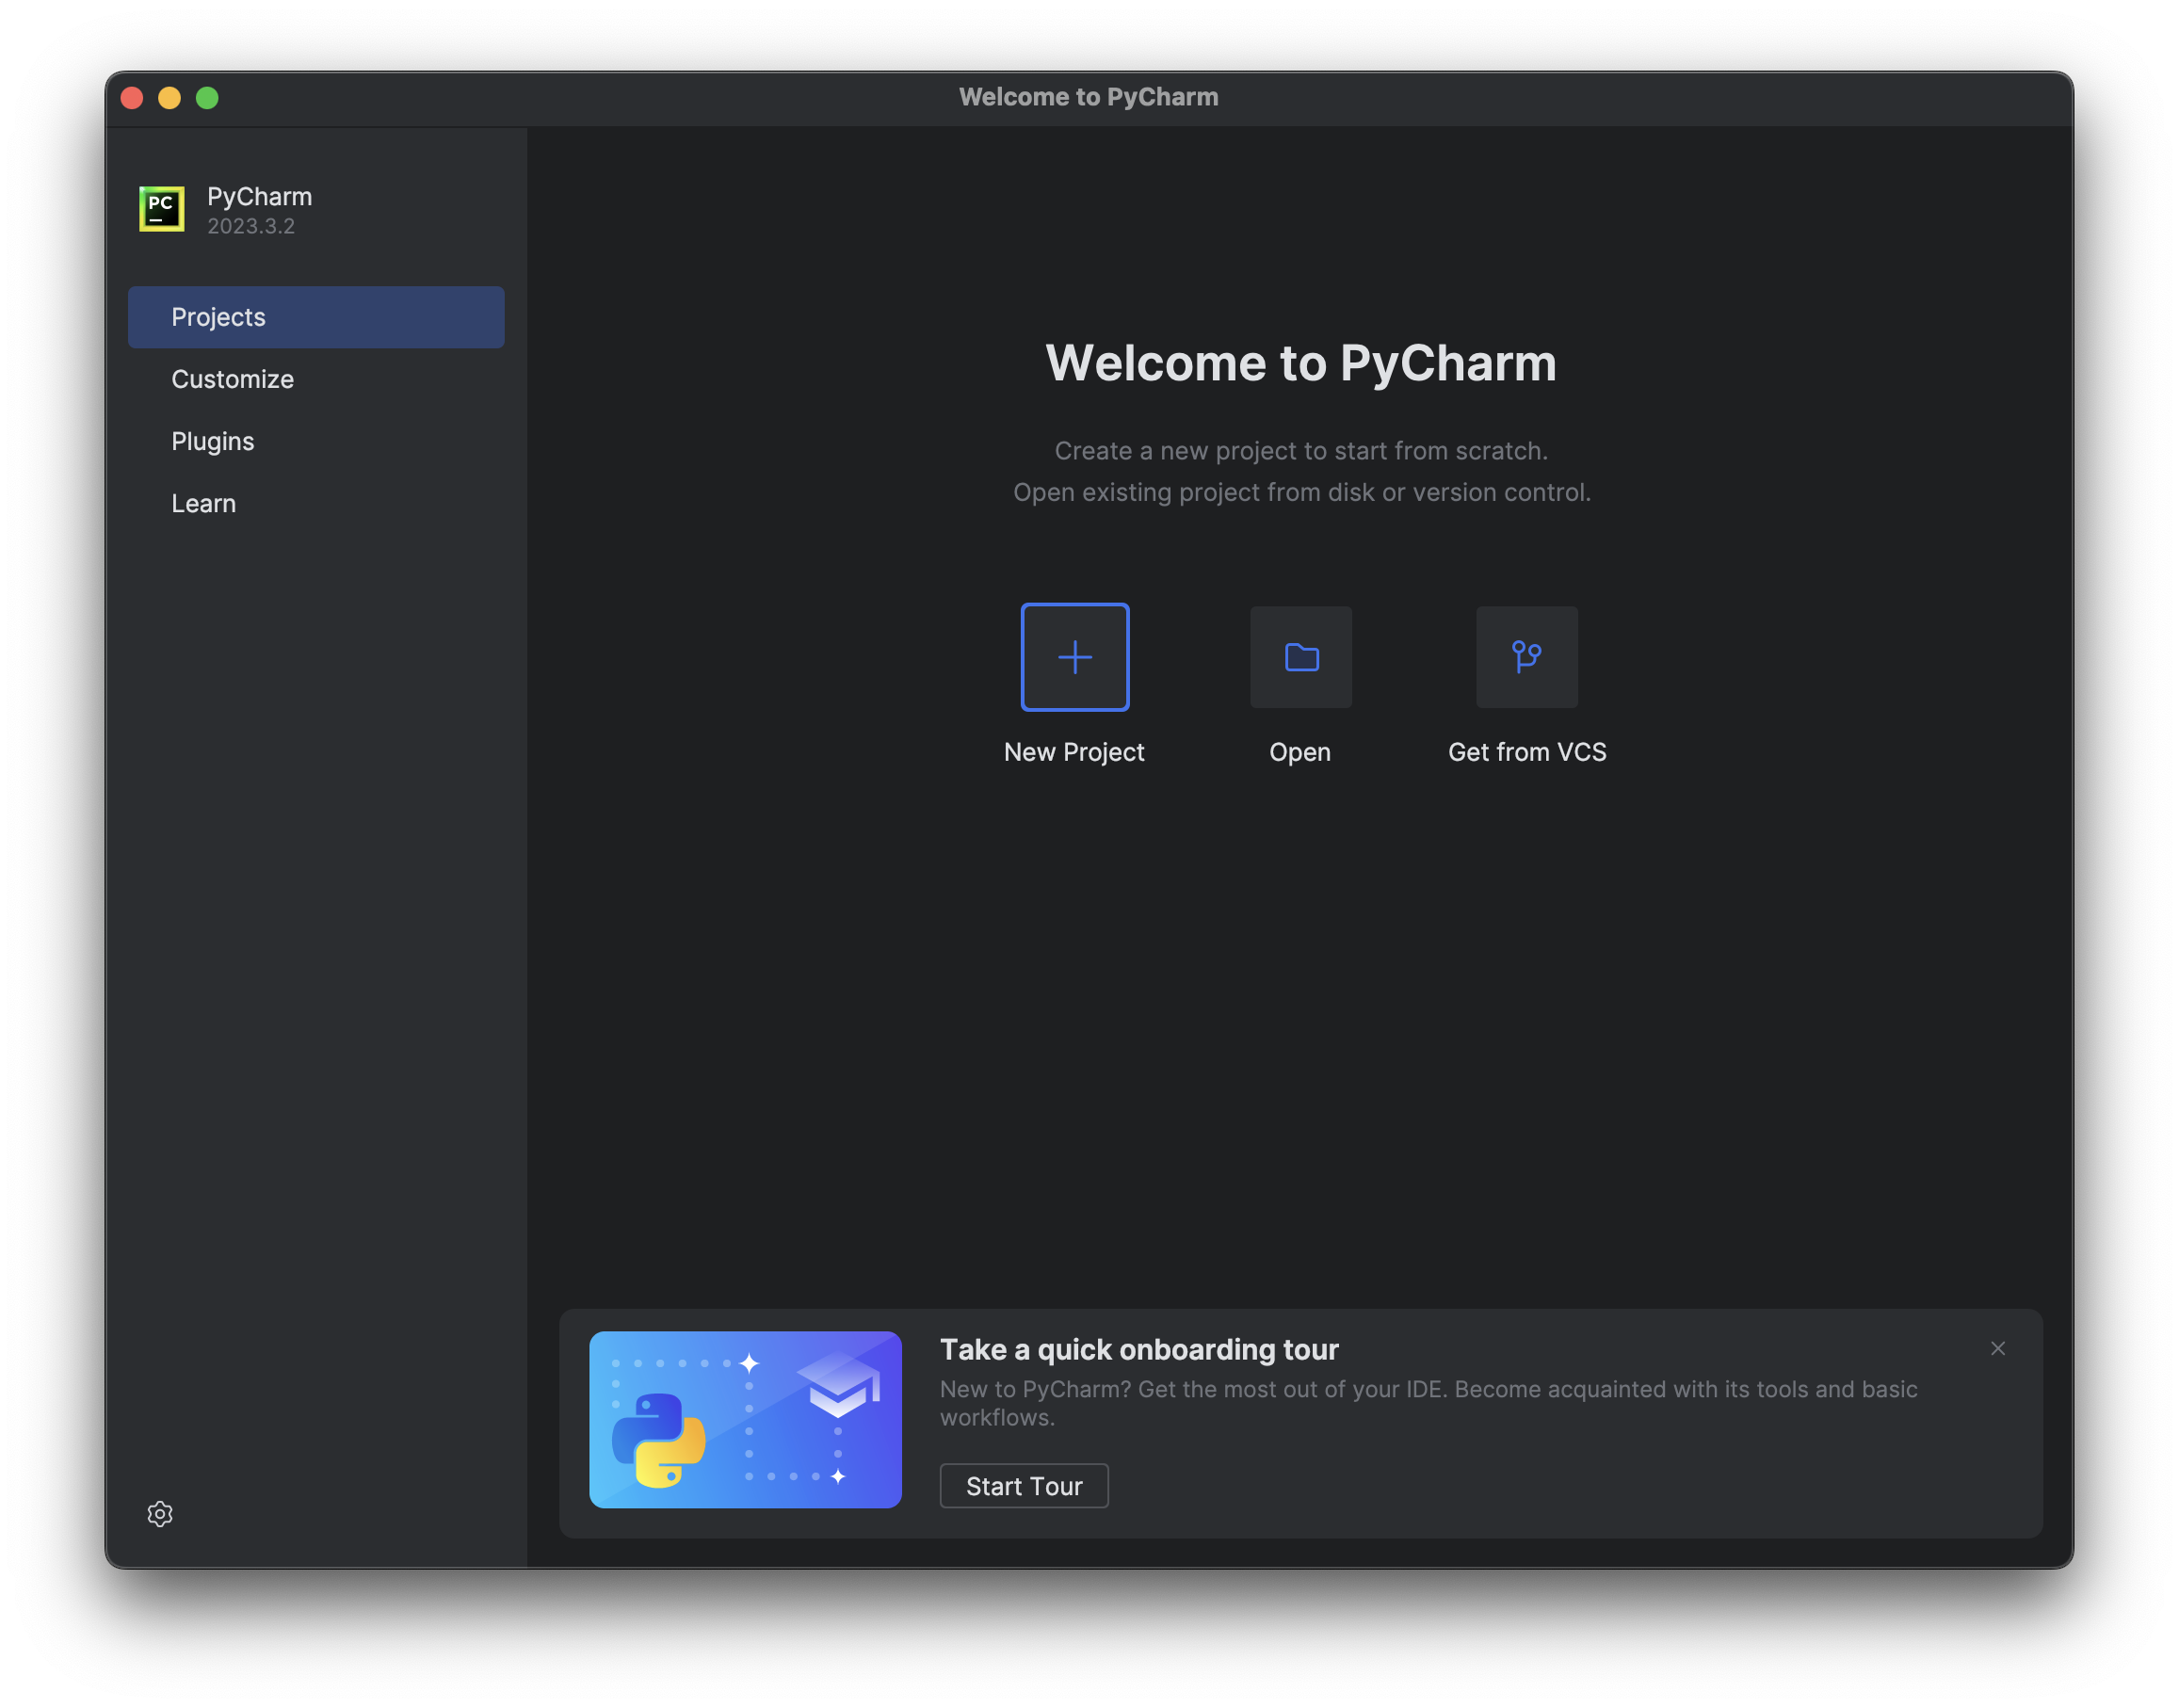Click the Get from VCS branch icon

[1526, 657]
